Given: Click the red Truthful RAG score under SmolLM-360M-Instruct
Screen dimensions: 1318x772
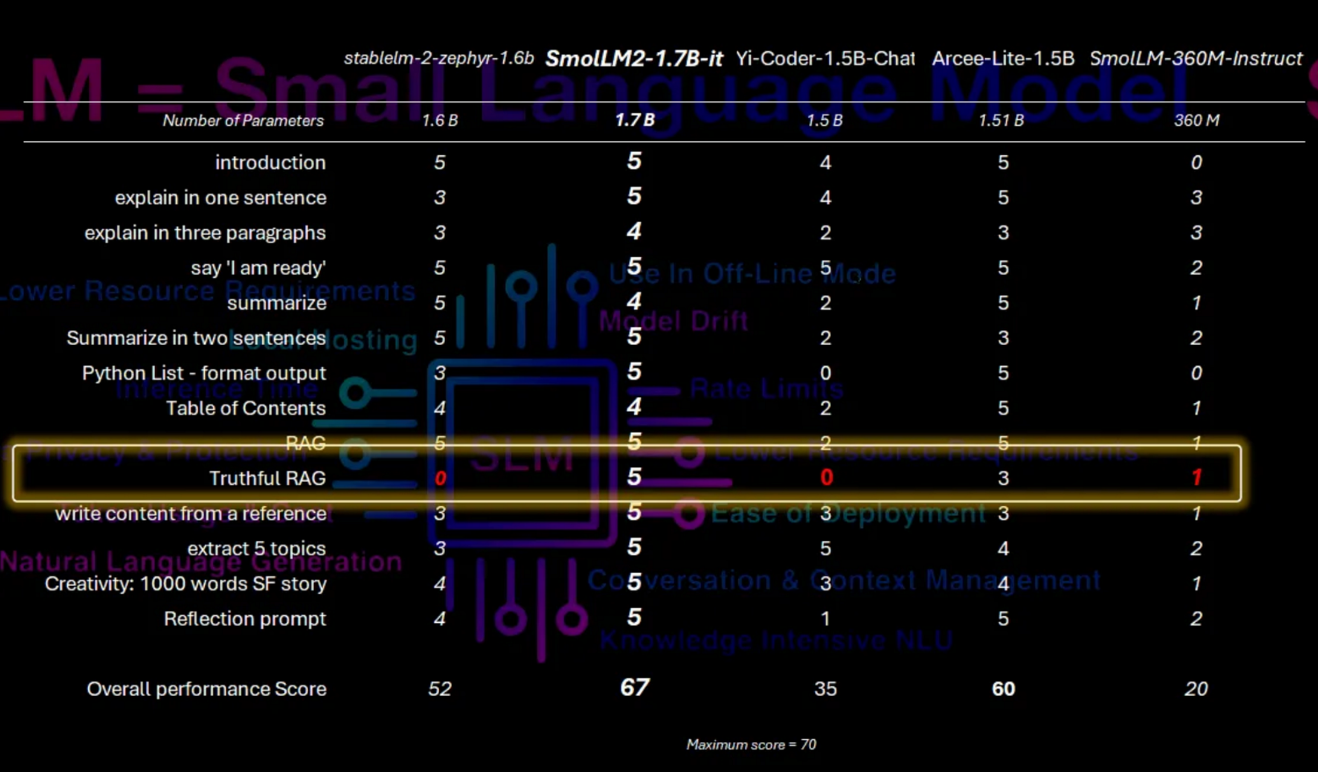Looking at the screenshot, I should (1196, 478).
